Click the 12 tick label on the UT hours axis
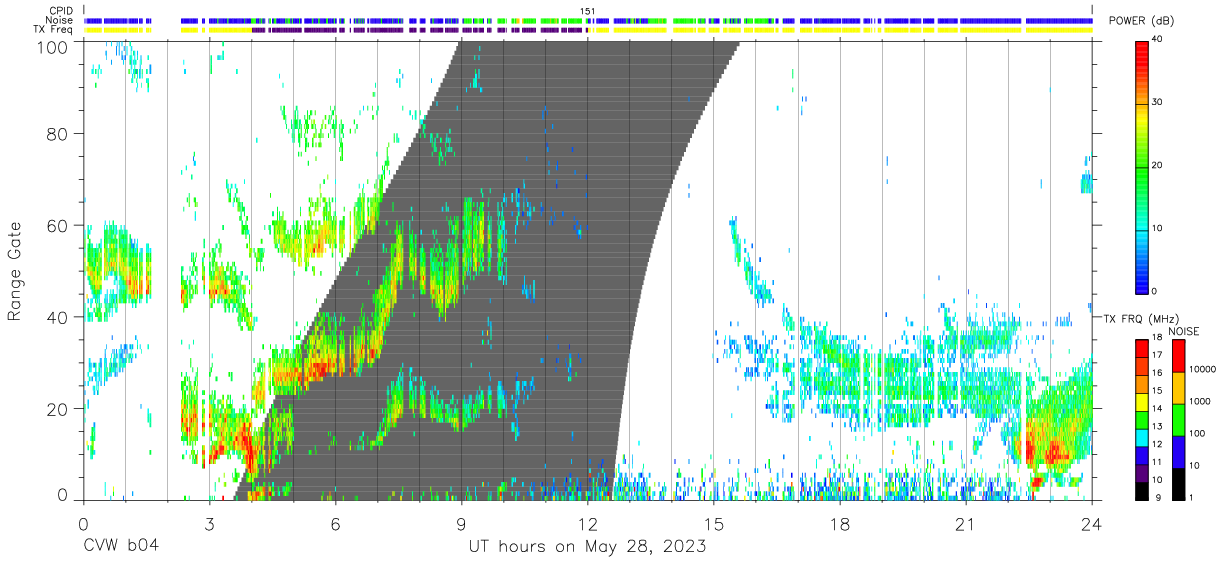This screenshot has height=567, width=1228. [587, 524]
